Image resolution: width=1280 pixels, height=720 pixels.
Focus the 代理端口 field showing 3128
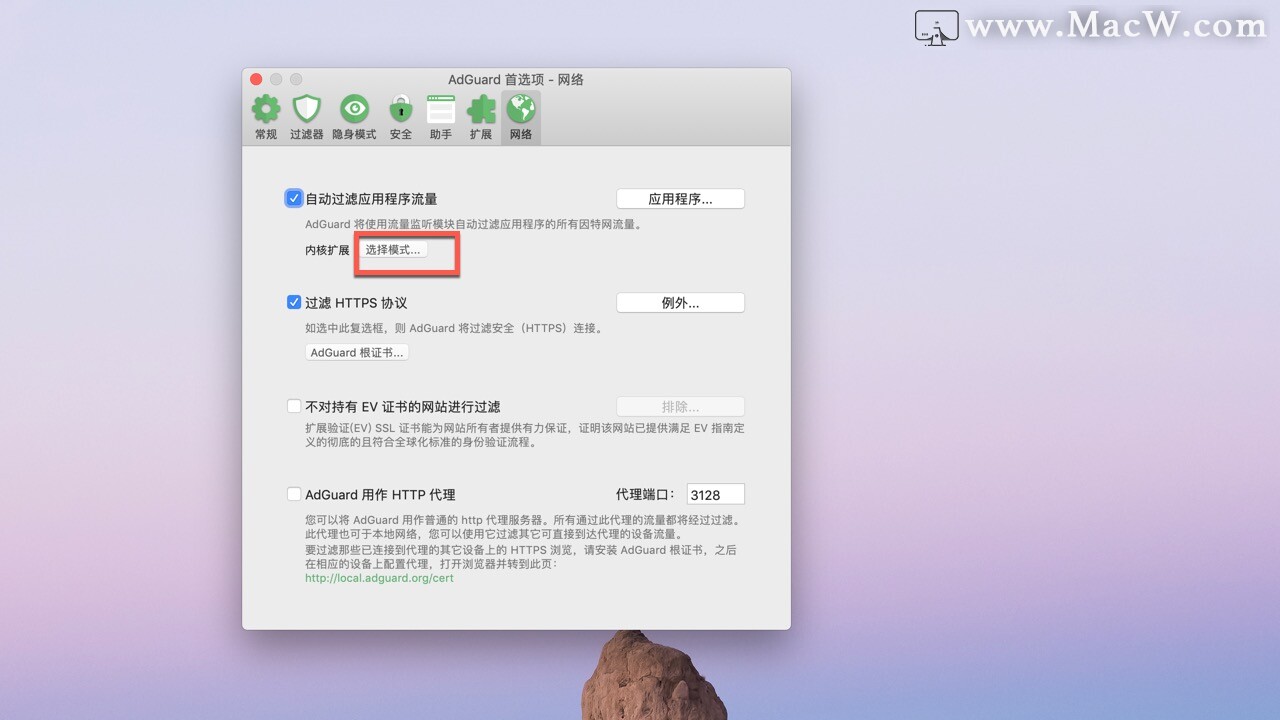point(715,494)
